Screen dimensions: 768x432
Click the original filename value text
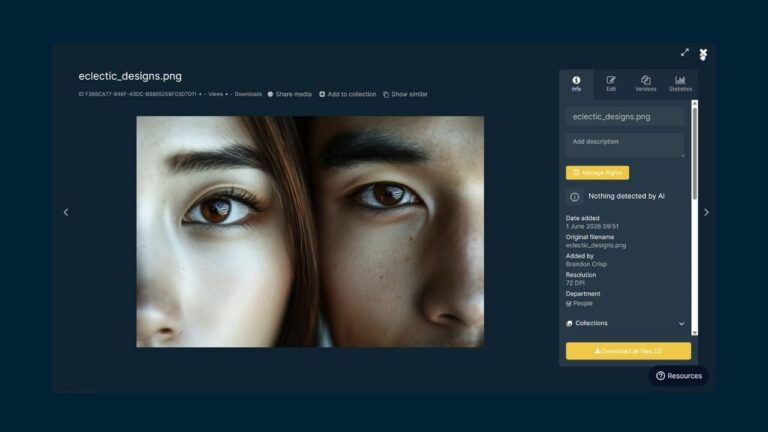click(x=596, y=245)
